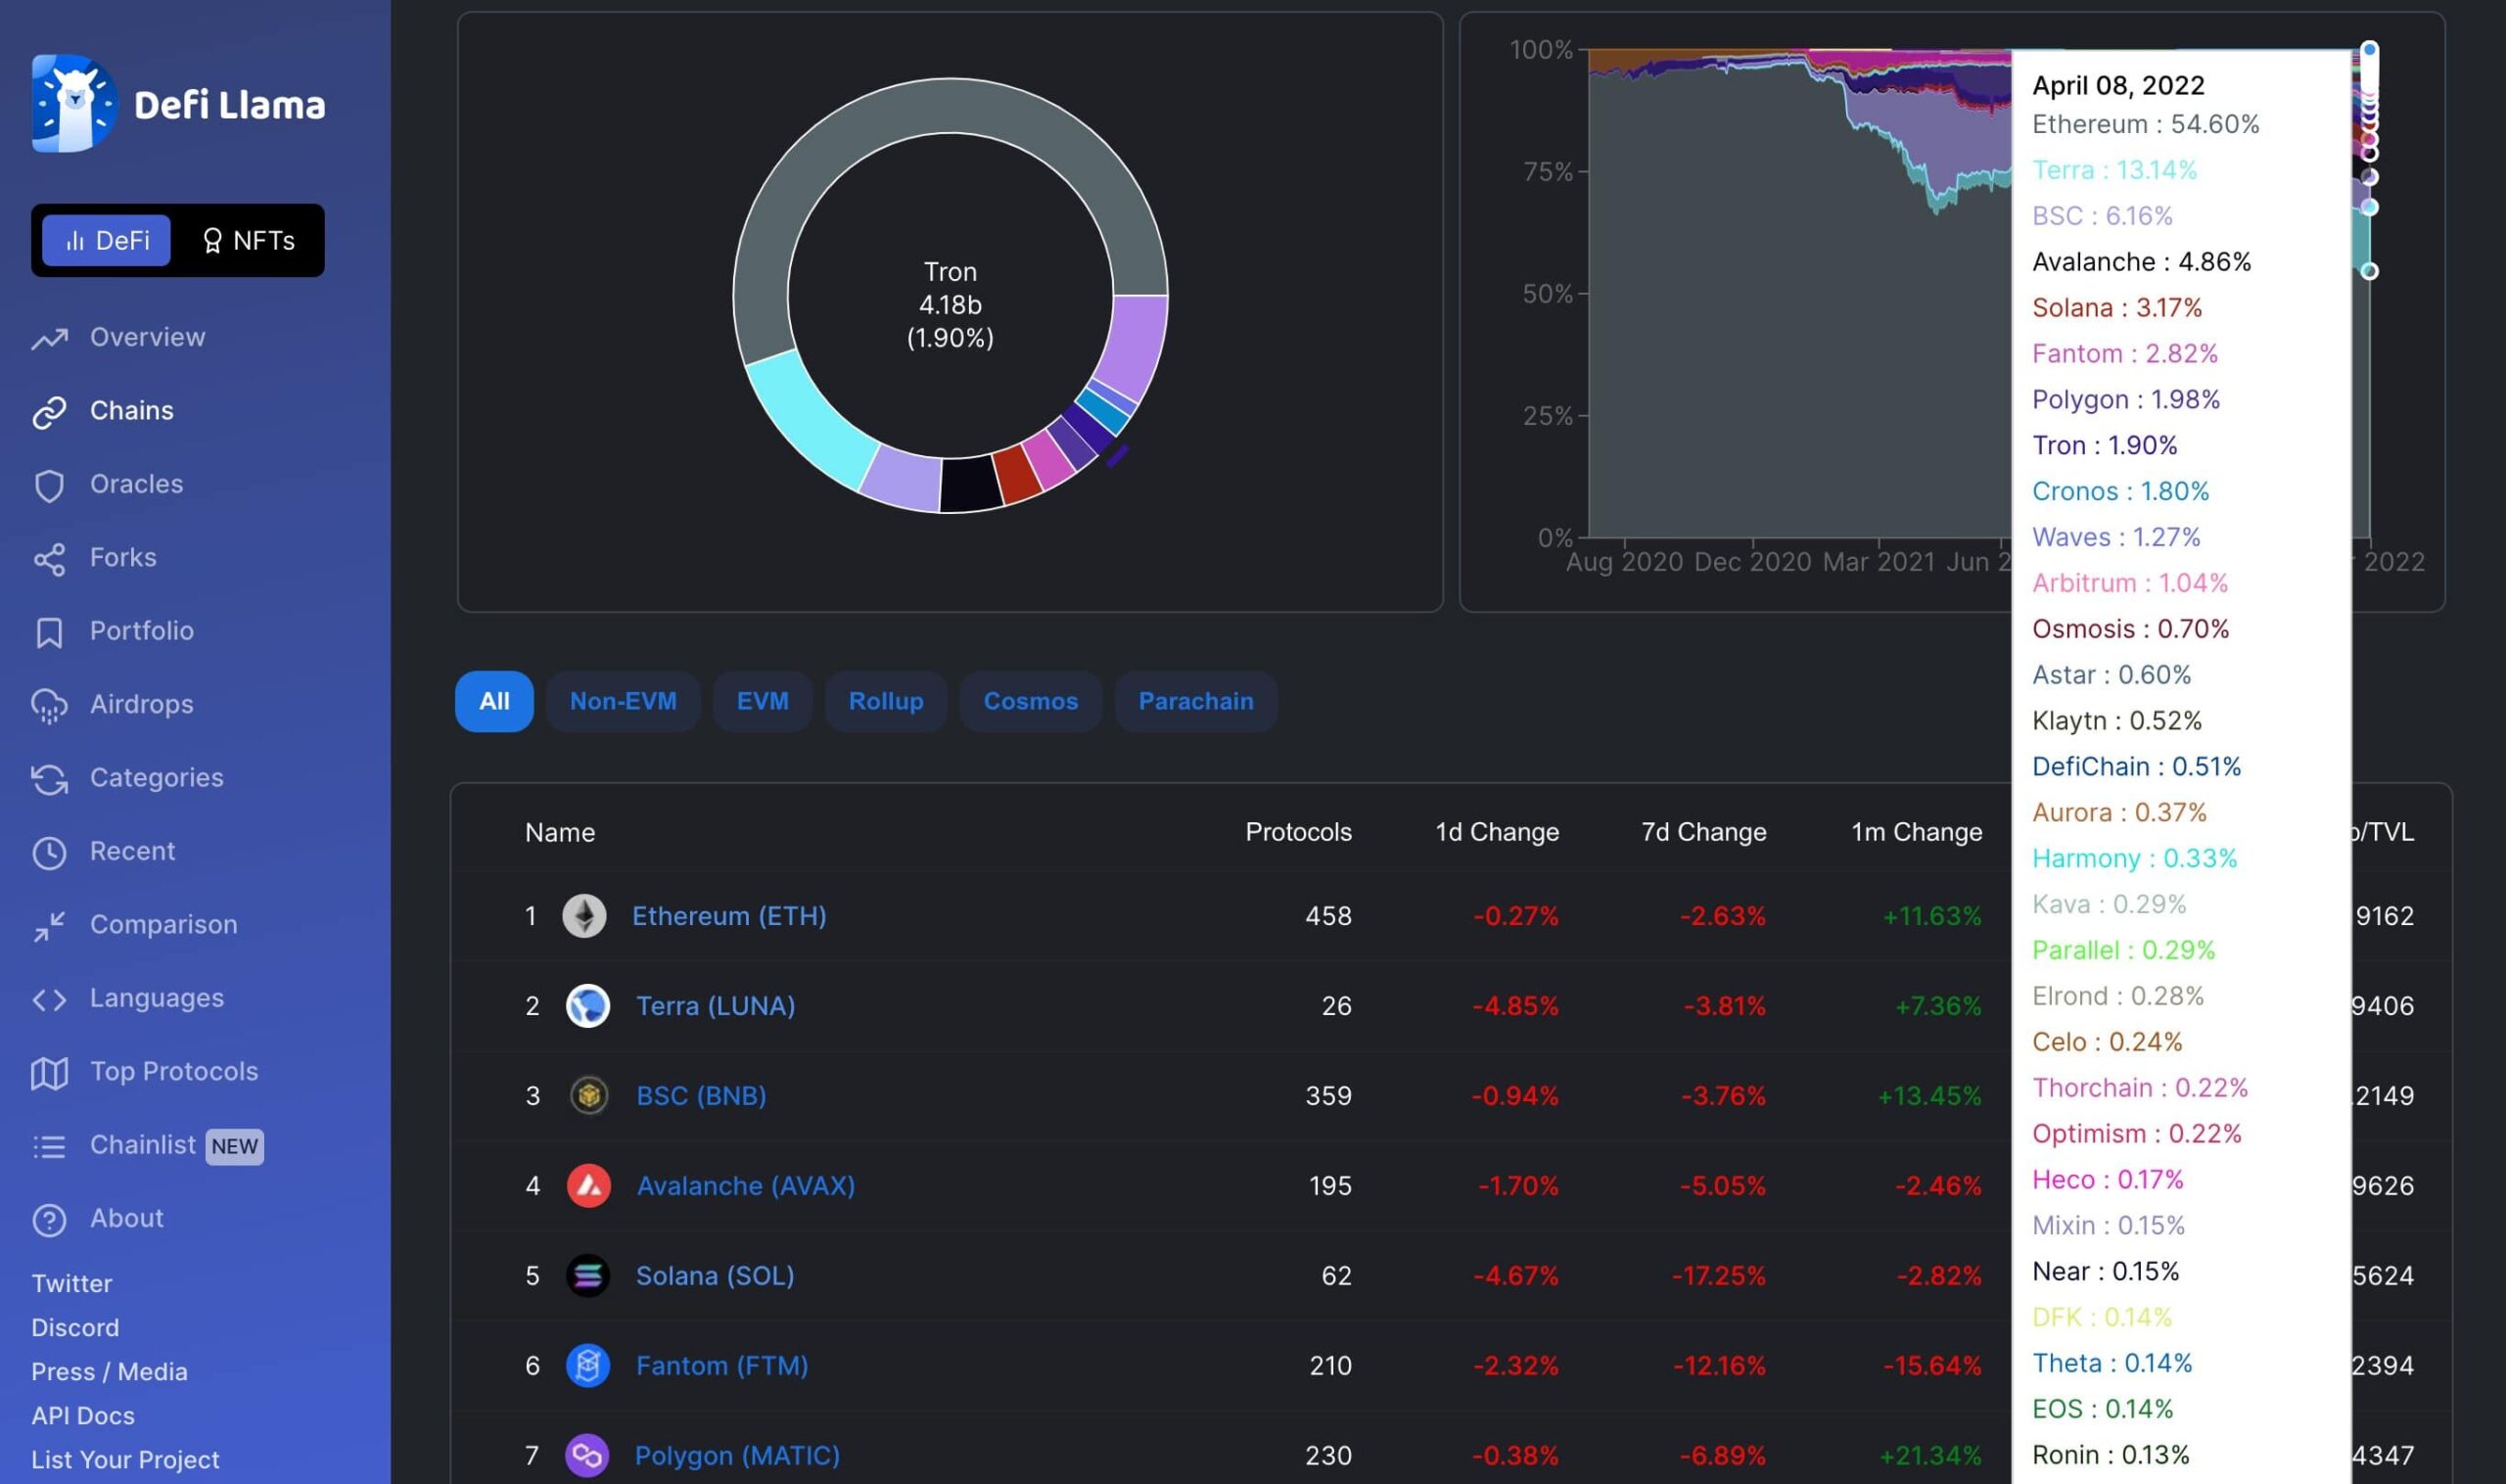Click the About question-mark icon

(x=49, y=1220)
